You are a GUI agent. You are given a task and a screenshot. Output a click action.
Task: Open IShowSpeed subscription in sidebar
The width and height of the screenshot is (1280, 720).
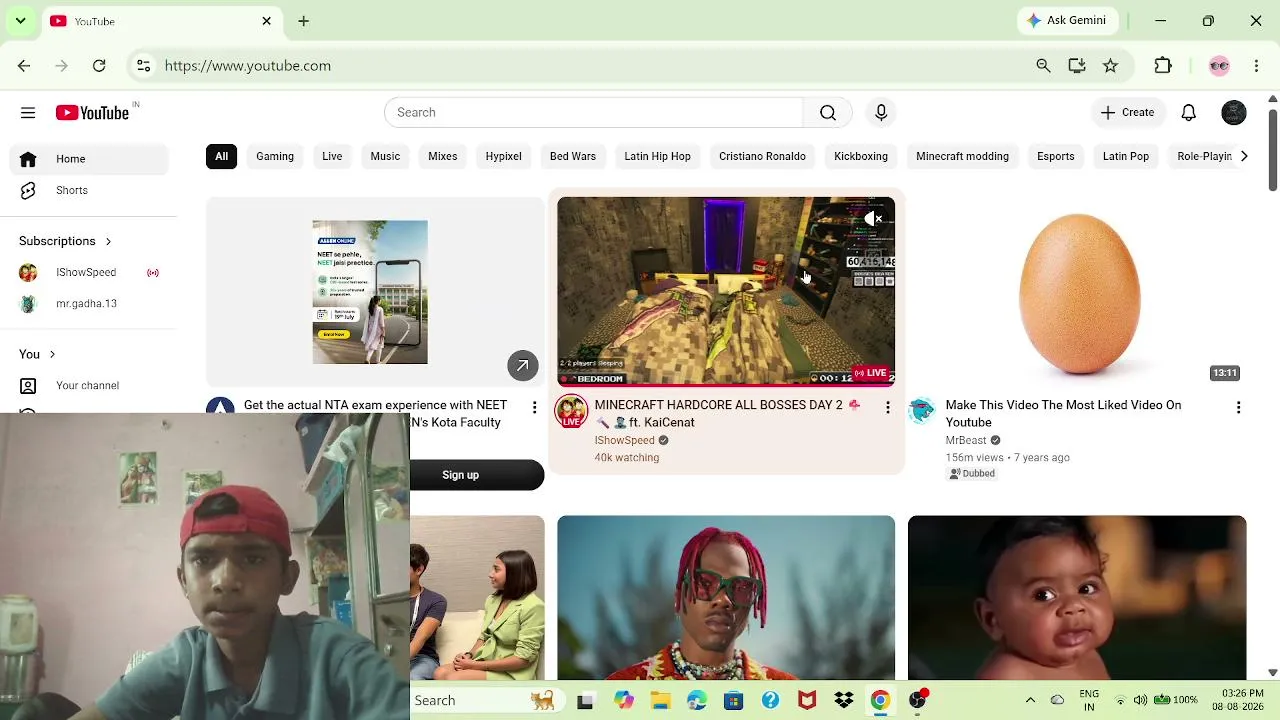(89, 273)
